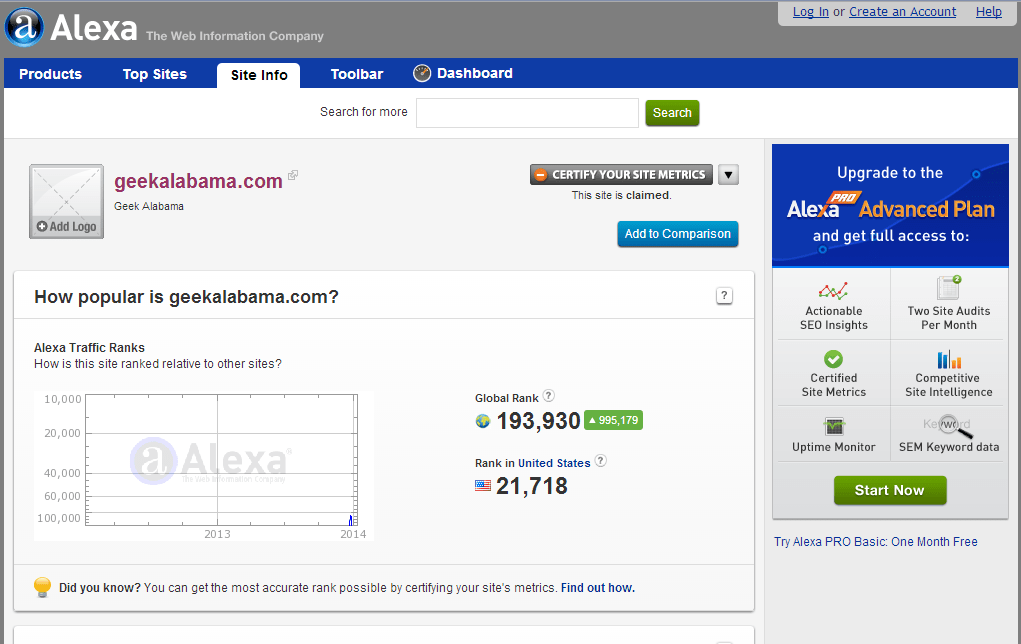
Task: Click the Find out how link
Action: click(x=598, y=588)
